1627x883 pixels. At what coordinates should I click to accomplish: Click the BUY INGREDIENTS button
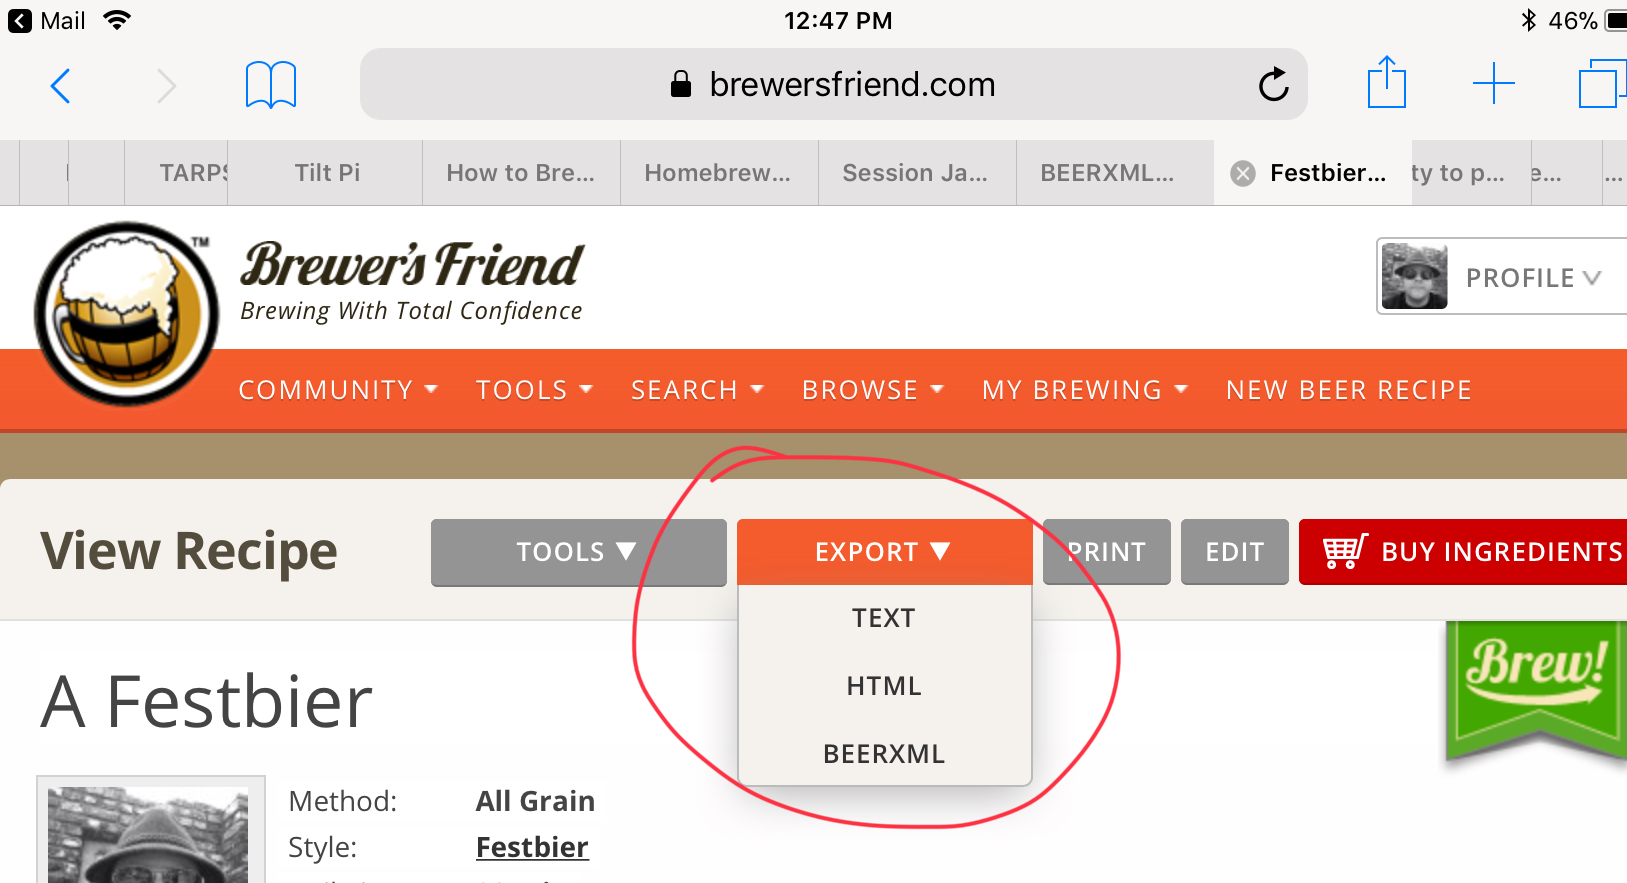(1463, 552)
